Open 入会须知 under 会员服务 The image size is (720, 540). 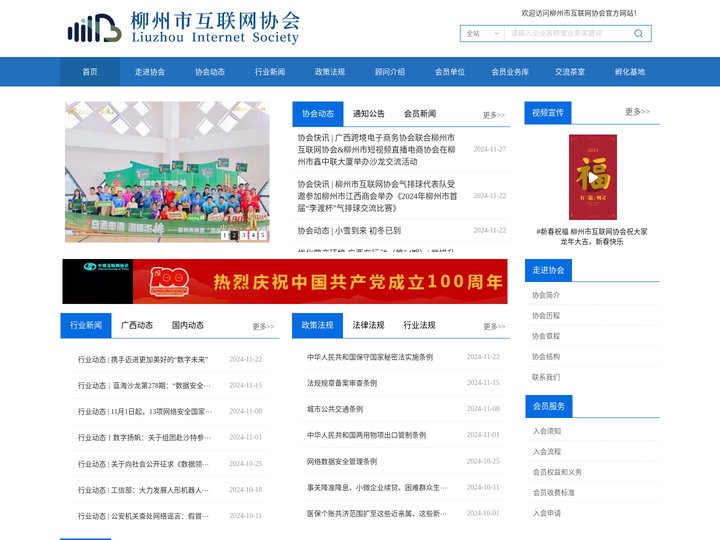547,431
